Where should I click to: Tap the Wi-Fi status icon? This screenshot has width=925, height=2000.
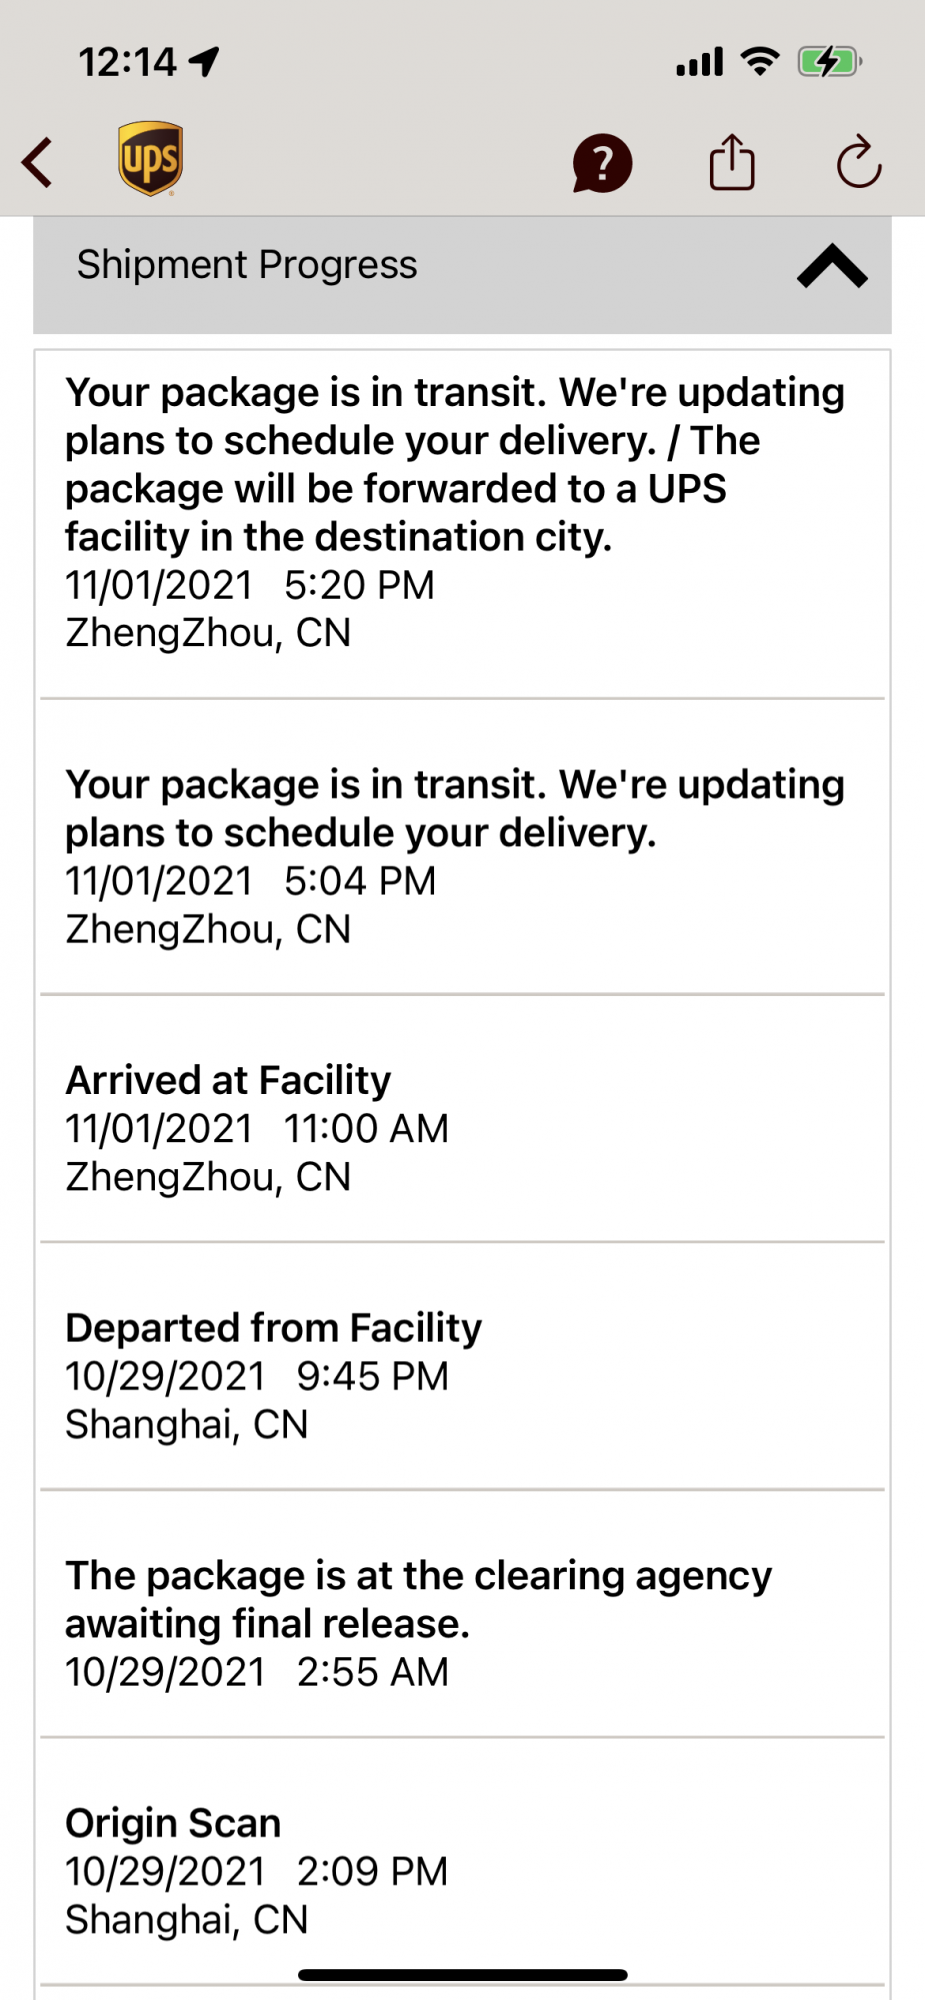tap(760, 62)
